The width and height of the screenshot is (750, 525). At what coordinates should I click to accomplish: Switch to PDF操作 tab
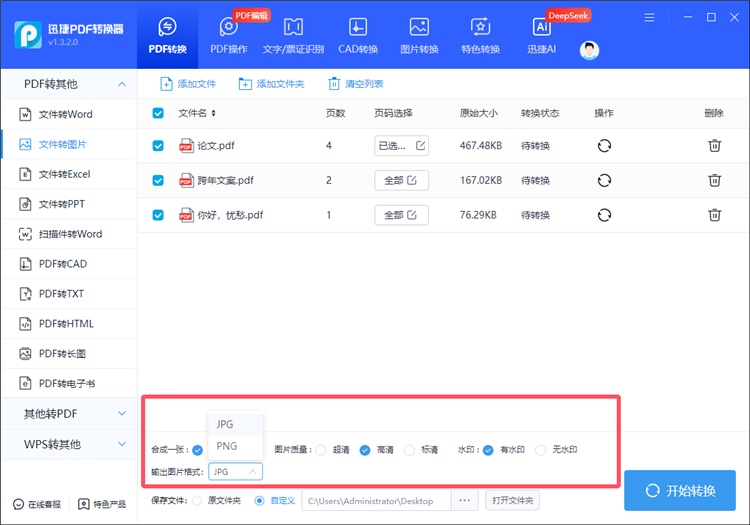click(229, 36)
